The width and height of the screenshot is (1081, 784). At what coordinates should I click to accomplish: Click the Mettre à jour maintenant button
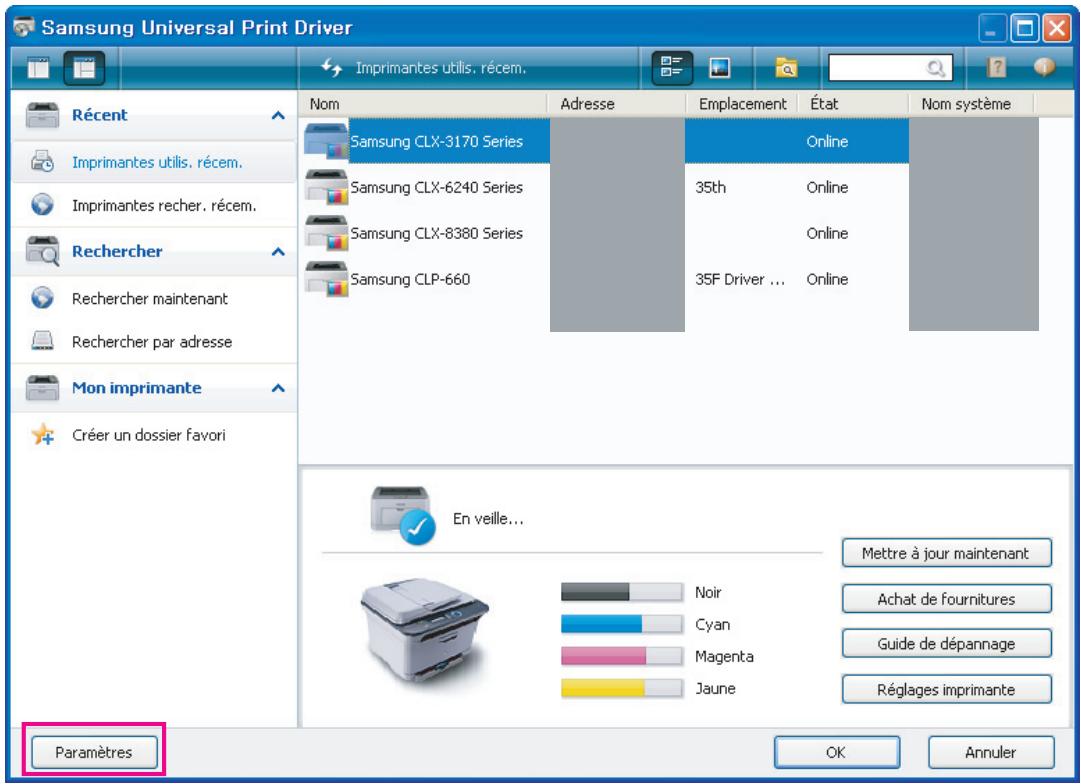pos(947,553)
